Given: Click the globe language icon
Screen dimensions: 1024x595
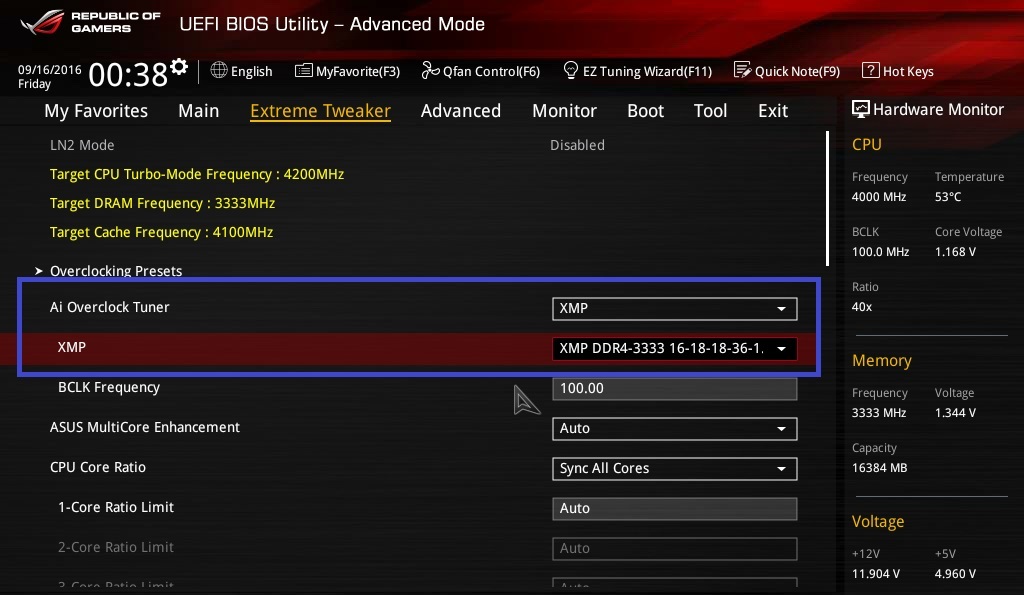Looking at the screenshot, I should coord(219,70).
